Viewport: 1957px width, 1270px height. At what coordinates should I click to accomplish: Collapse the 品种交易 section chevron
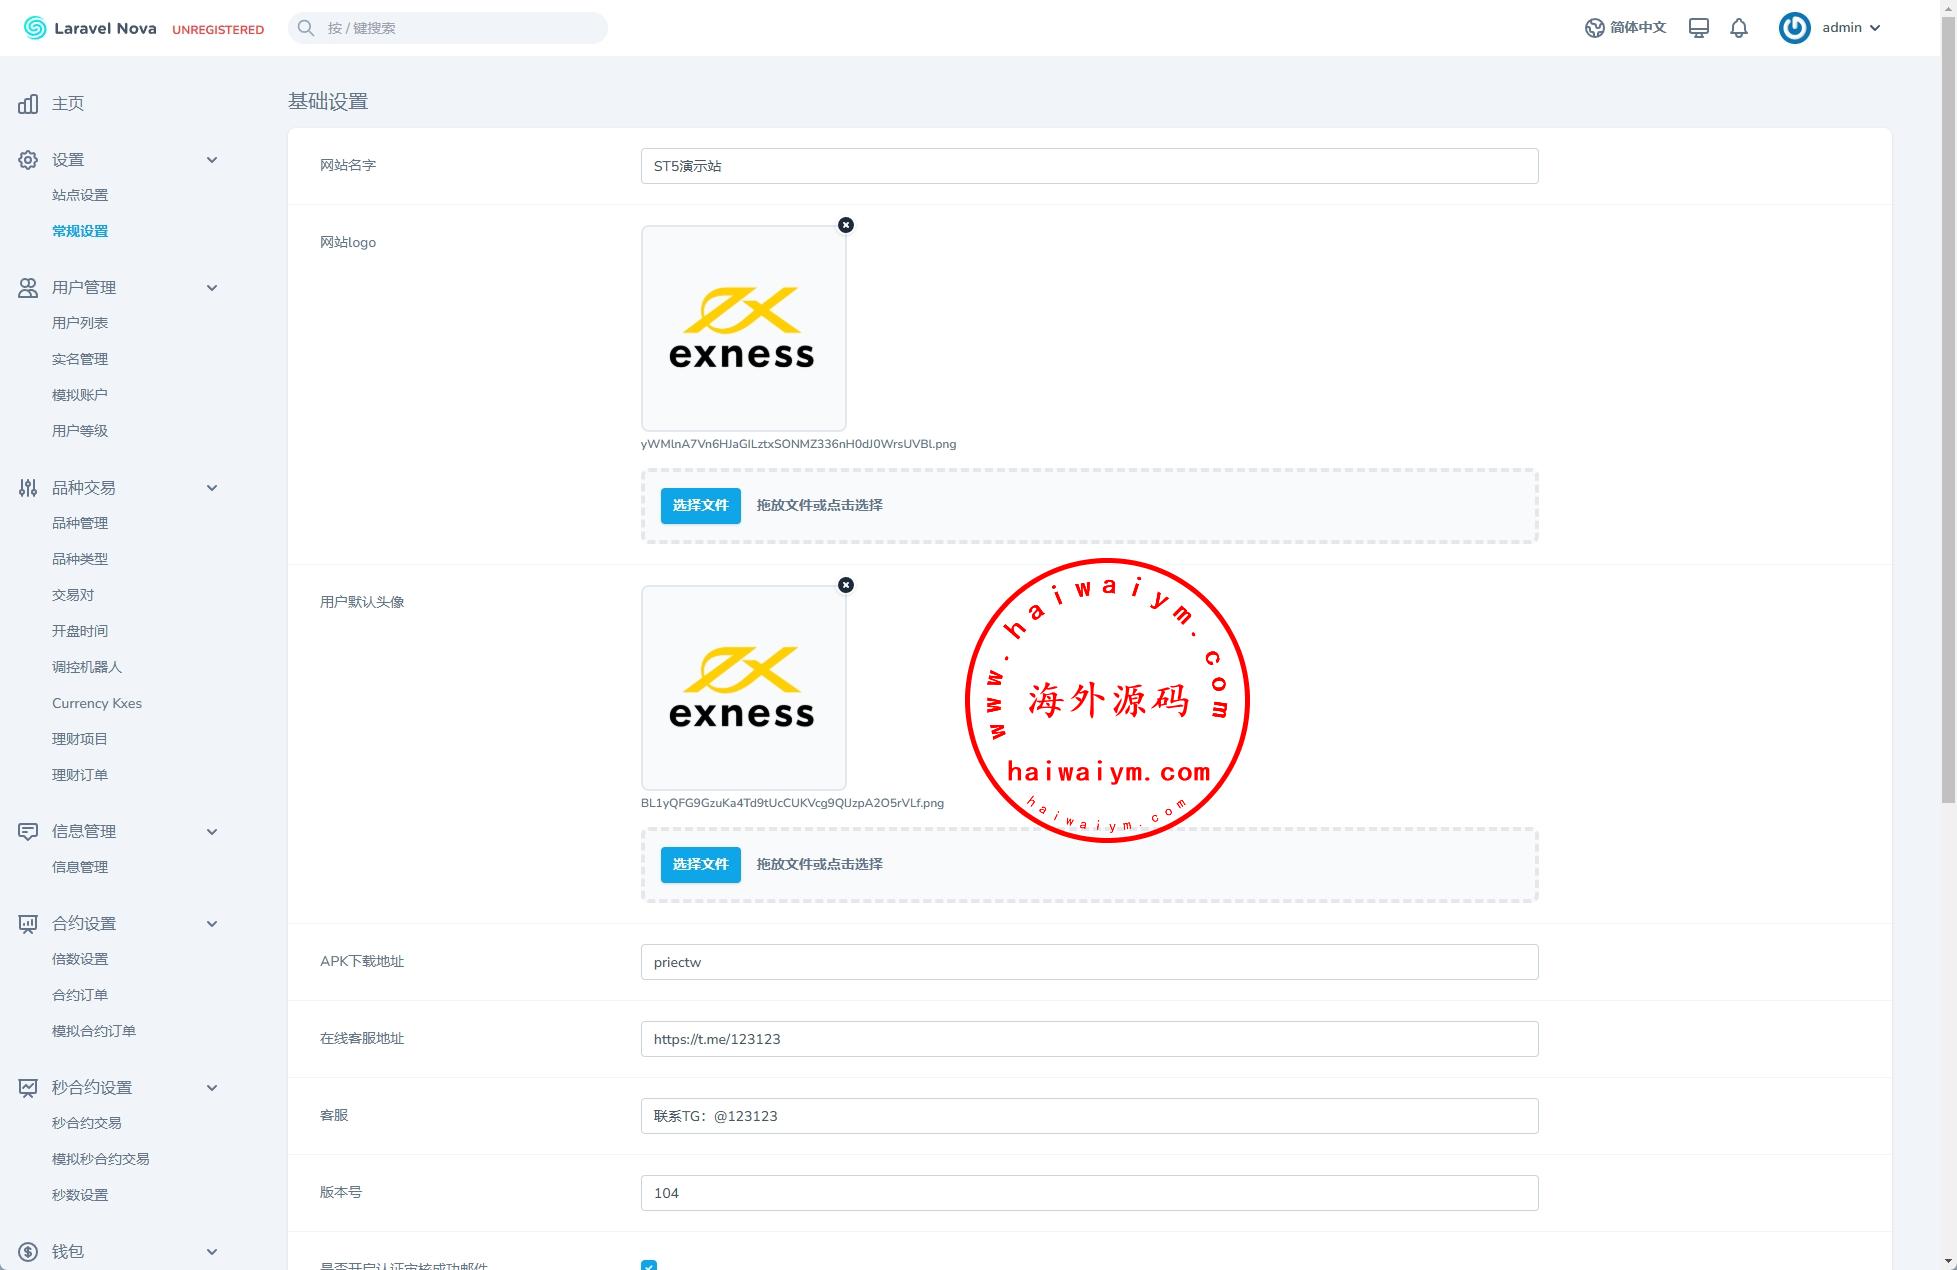coord(211,488)
